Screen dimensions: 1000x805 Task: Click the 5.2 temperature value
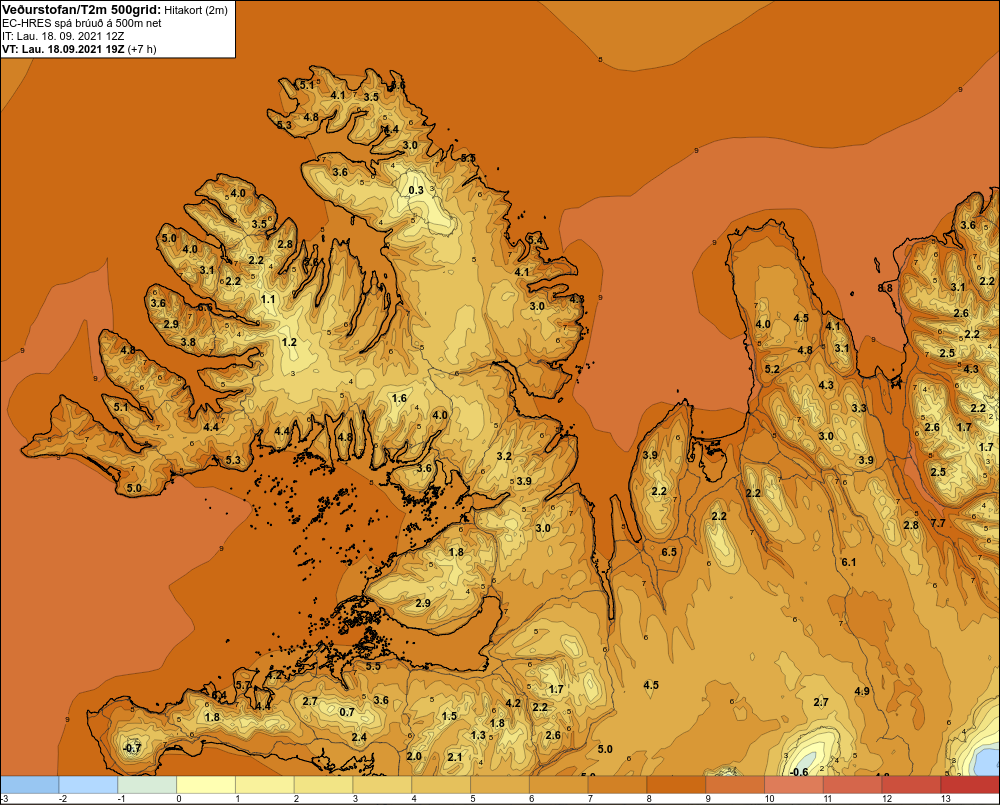click(772, 369)
